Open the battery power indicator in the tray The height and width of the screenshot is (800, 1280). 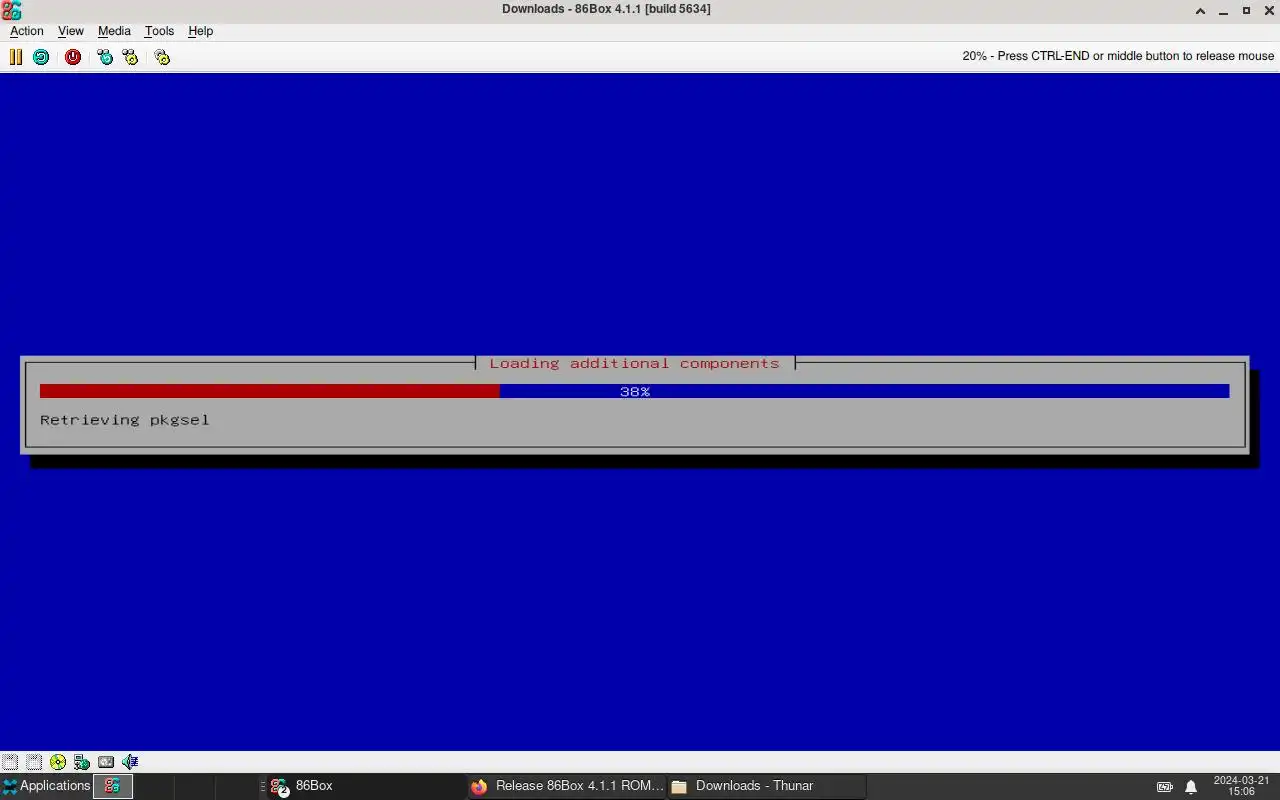(1165, 787)
